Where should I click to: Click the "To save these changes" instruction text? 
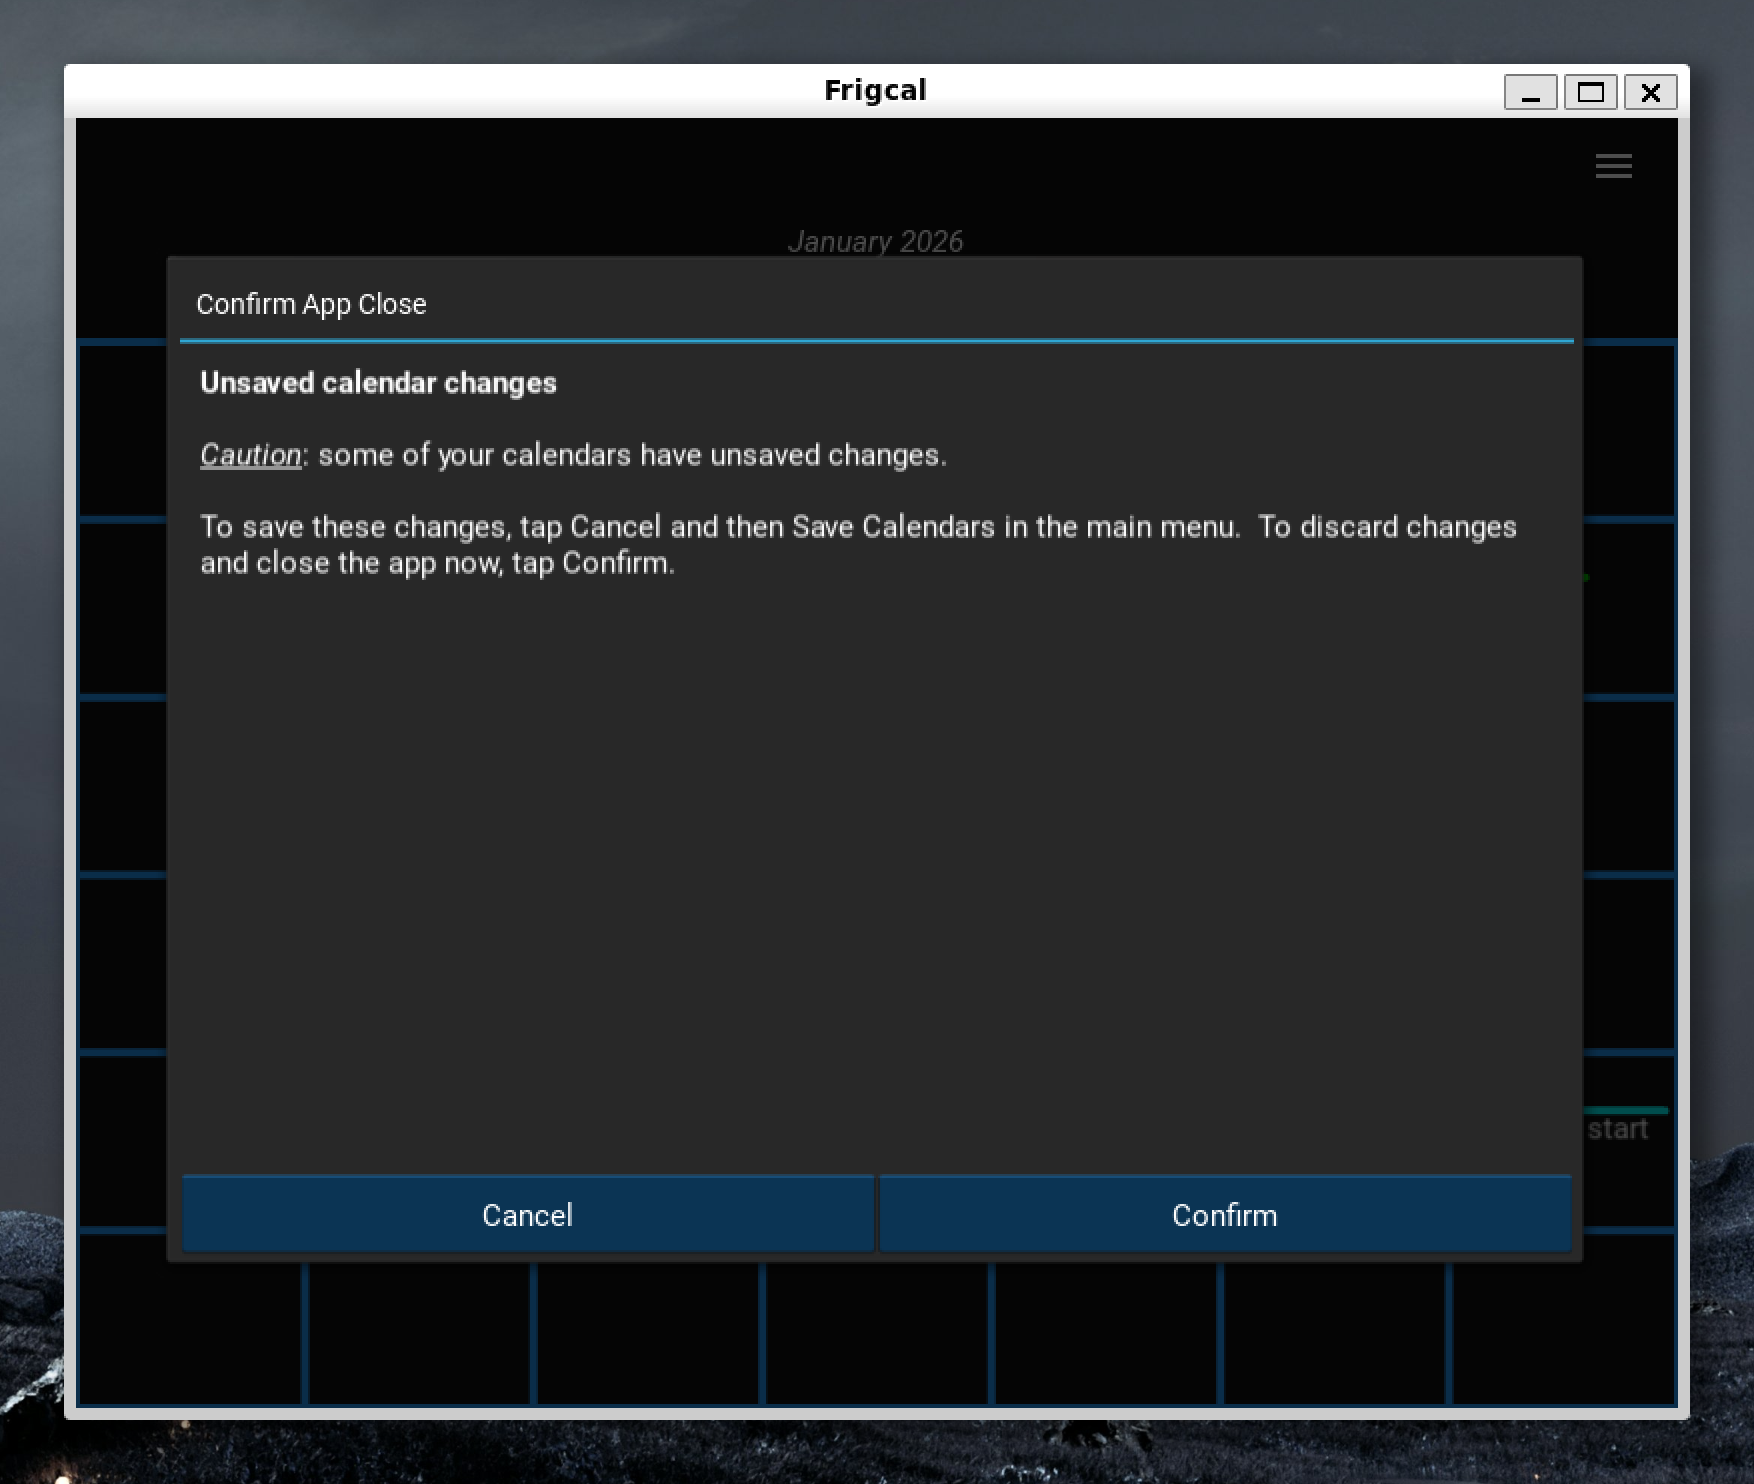pyautogui.click(x=858, y=544)
